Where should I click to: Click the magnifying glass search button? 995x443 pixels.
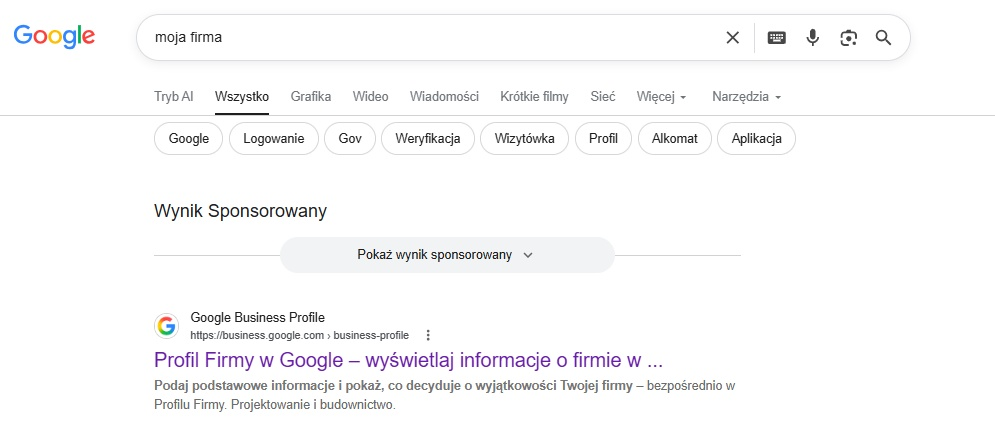(883, 37)
